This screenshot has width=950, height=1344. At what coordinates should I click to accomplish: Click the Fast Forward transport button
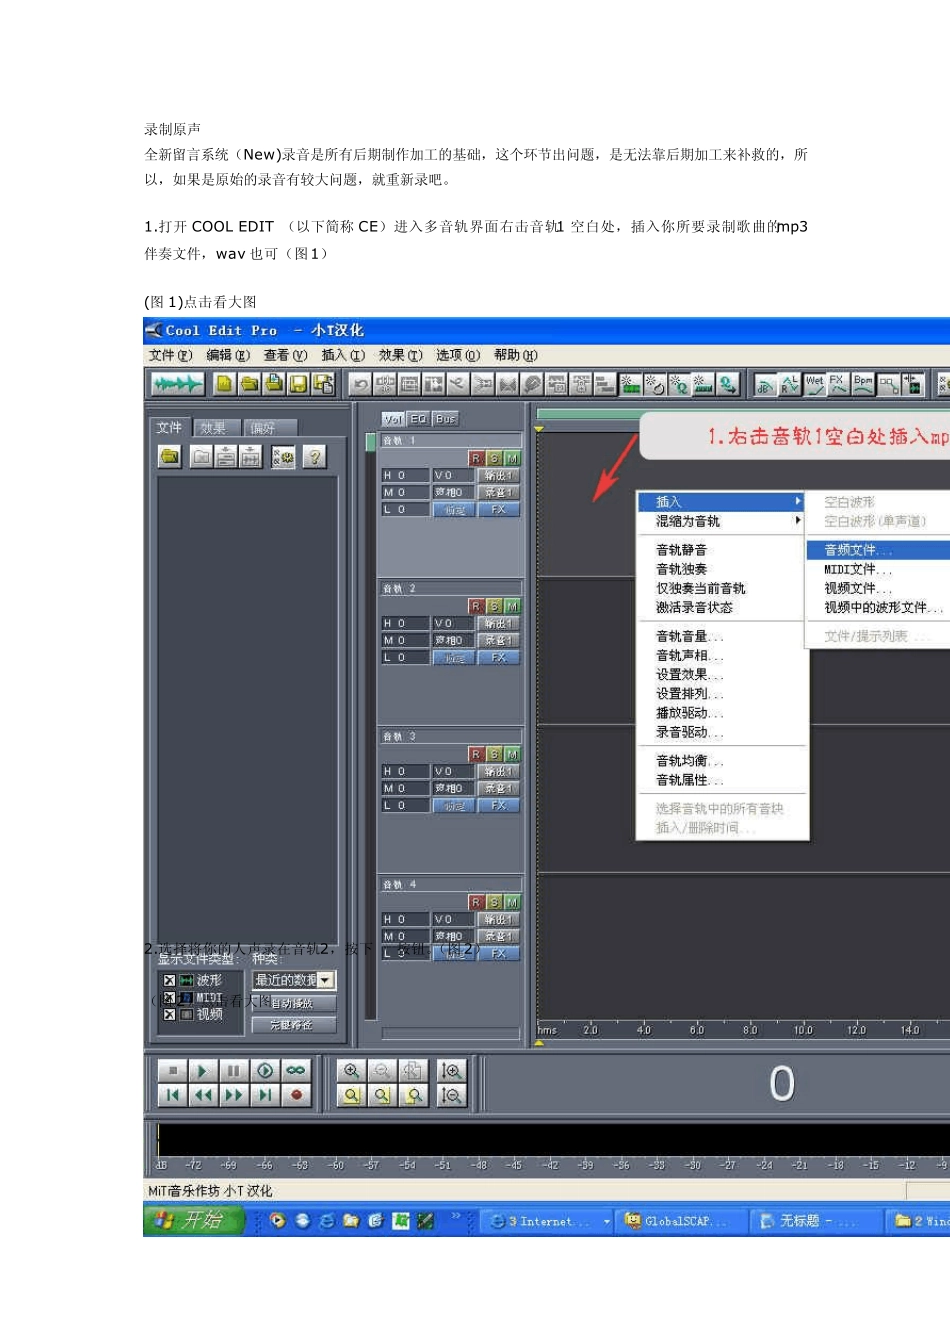click(233, 1095)
